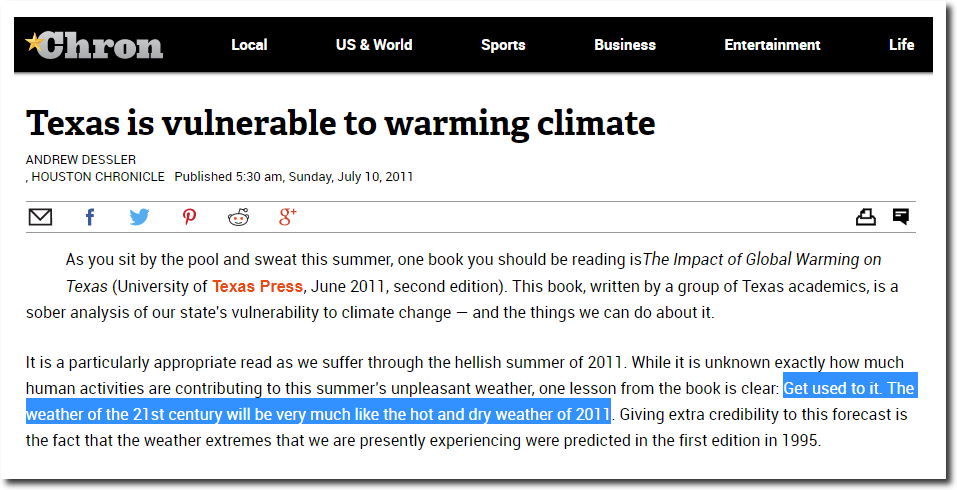Click author name Andrew Dessler
Screen dimensions: 957x490
click(81, 159)
